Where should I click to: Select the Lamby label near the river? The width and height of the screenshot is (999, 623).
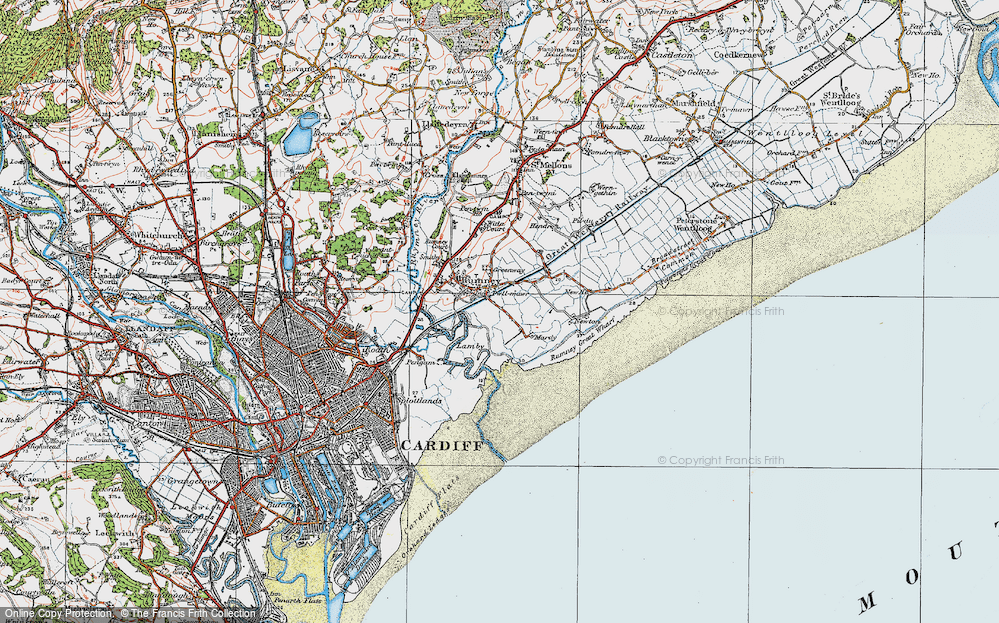pyautogui.click(x=472, y=346)
